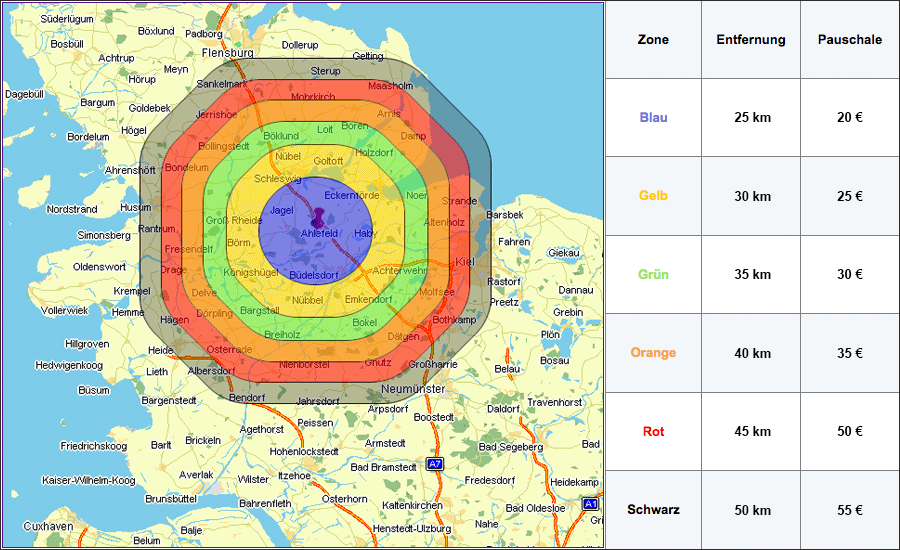Click the '20 €' flat rate cell
The image size is (900, 550).
tap(850, 118)
